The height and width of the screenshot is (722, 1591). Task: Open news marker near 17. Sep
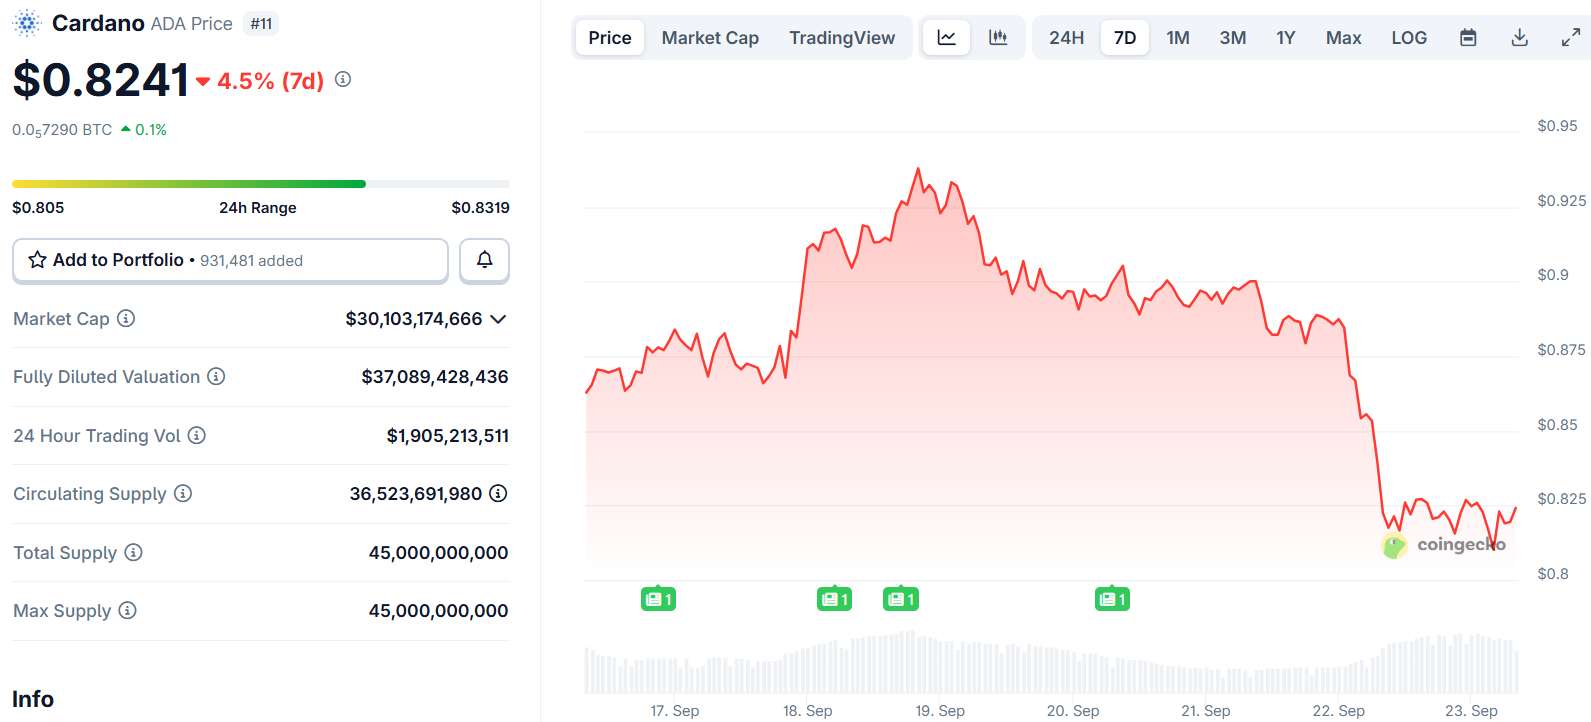click(658, 599)
